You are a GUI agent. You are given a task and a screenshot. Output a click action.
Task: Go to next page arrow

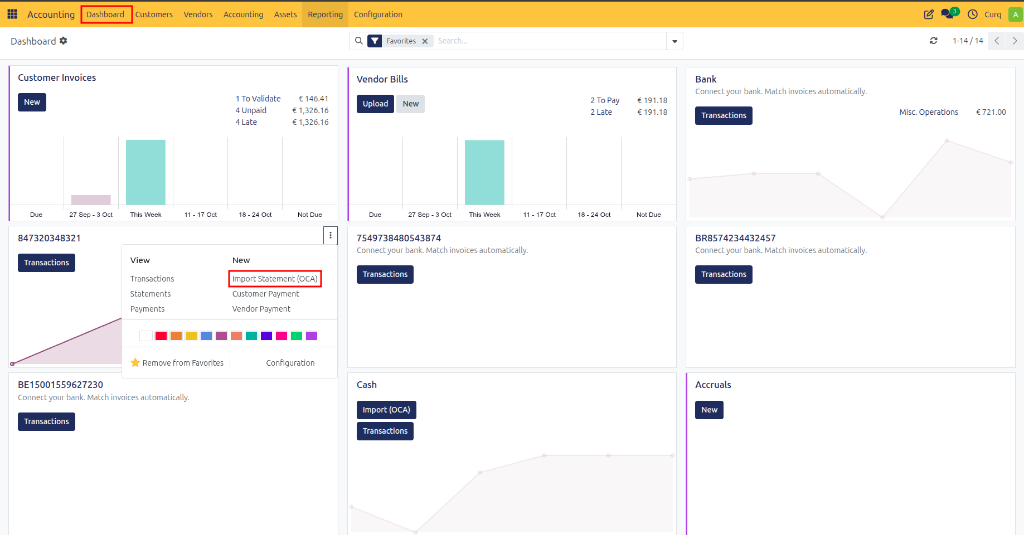click(1014, 41)
